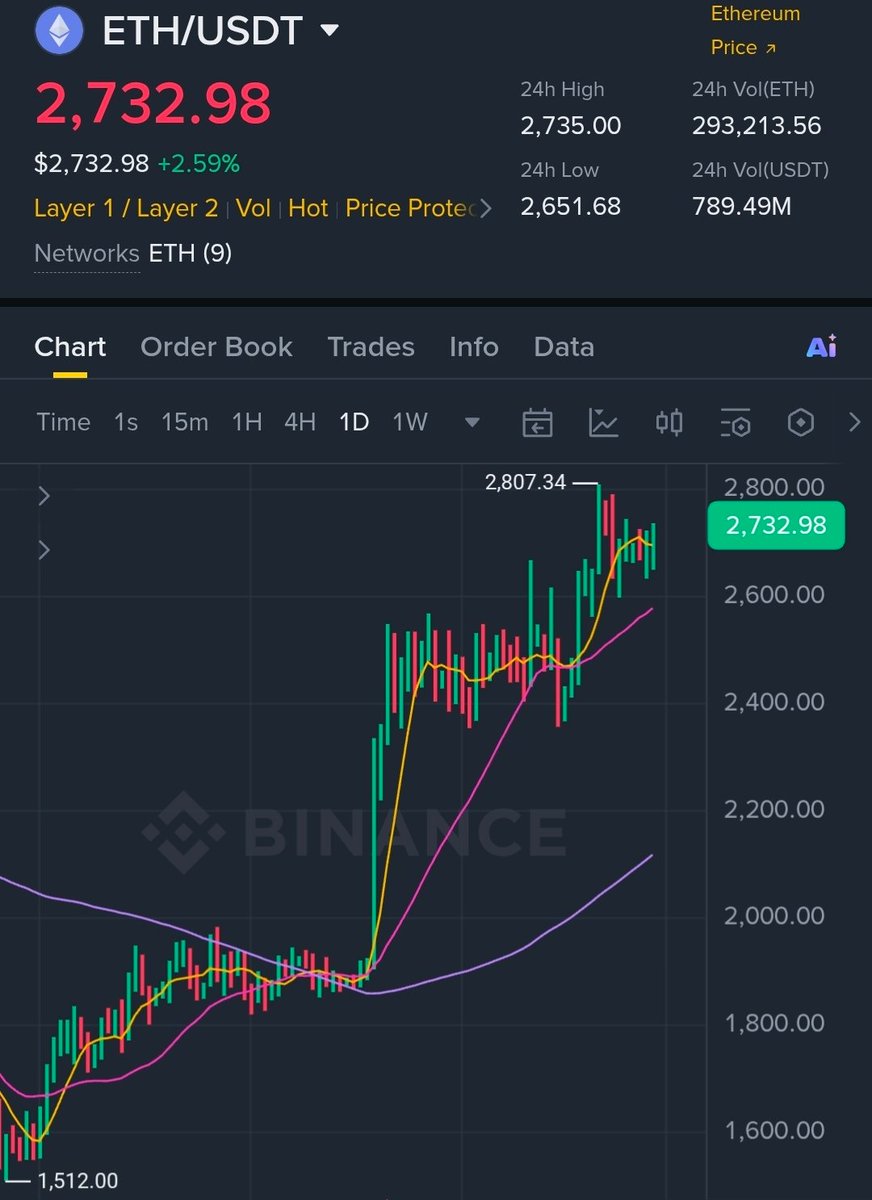The height and width of the screenshot is (1200, 872).
Task: Tap the Vol tag
Action: [x=254, y=208]
